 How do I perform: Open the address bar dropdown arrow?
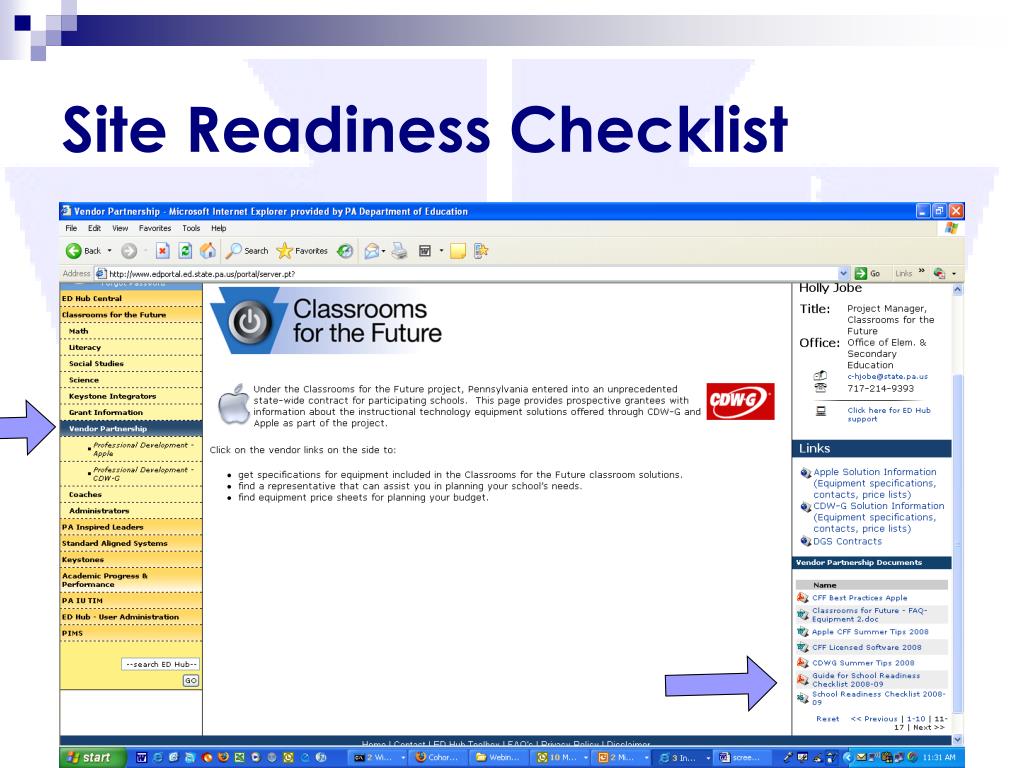point(843,274)
